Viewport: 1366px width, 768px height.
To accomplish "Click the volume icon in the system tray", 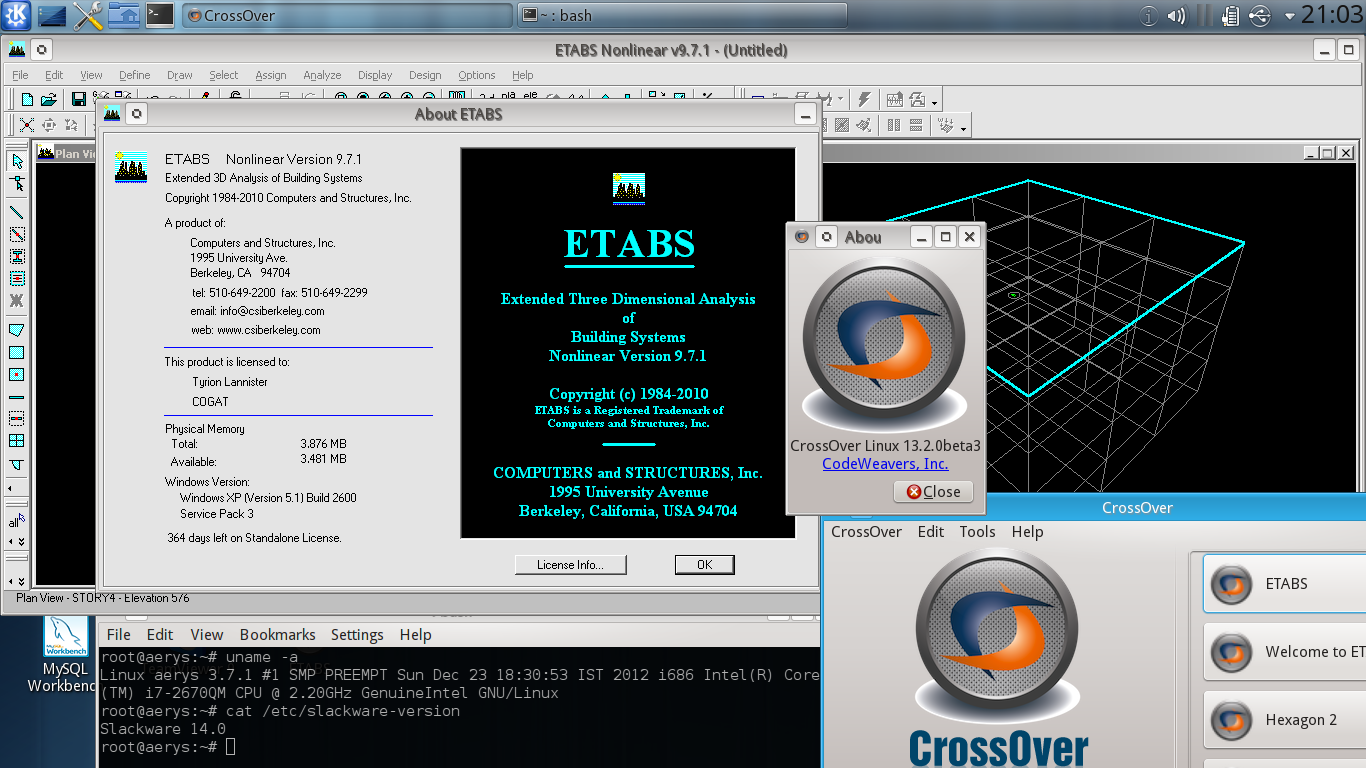I will tap(1176, 15).
